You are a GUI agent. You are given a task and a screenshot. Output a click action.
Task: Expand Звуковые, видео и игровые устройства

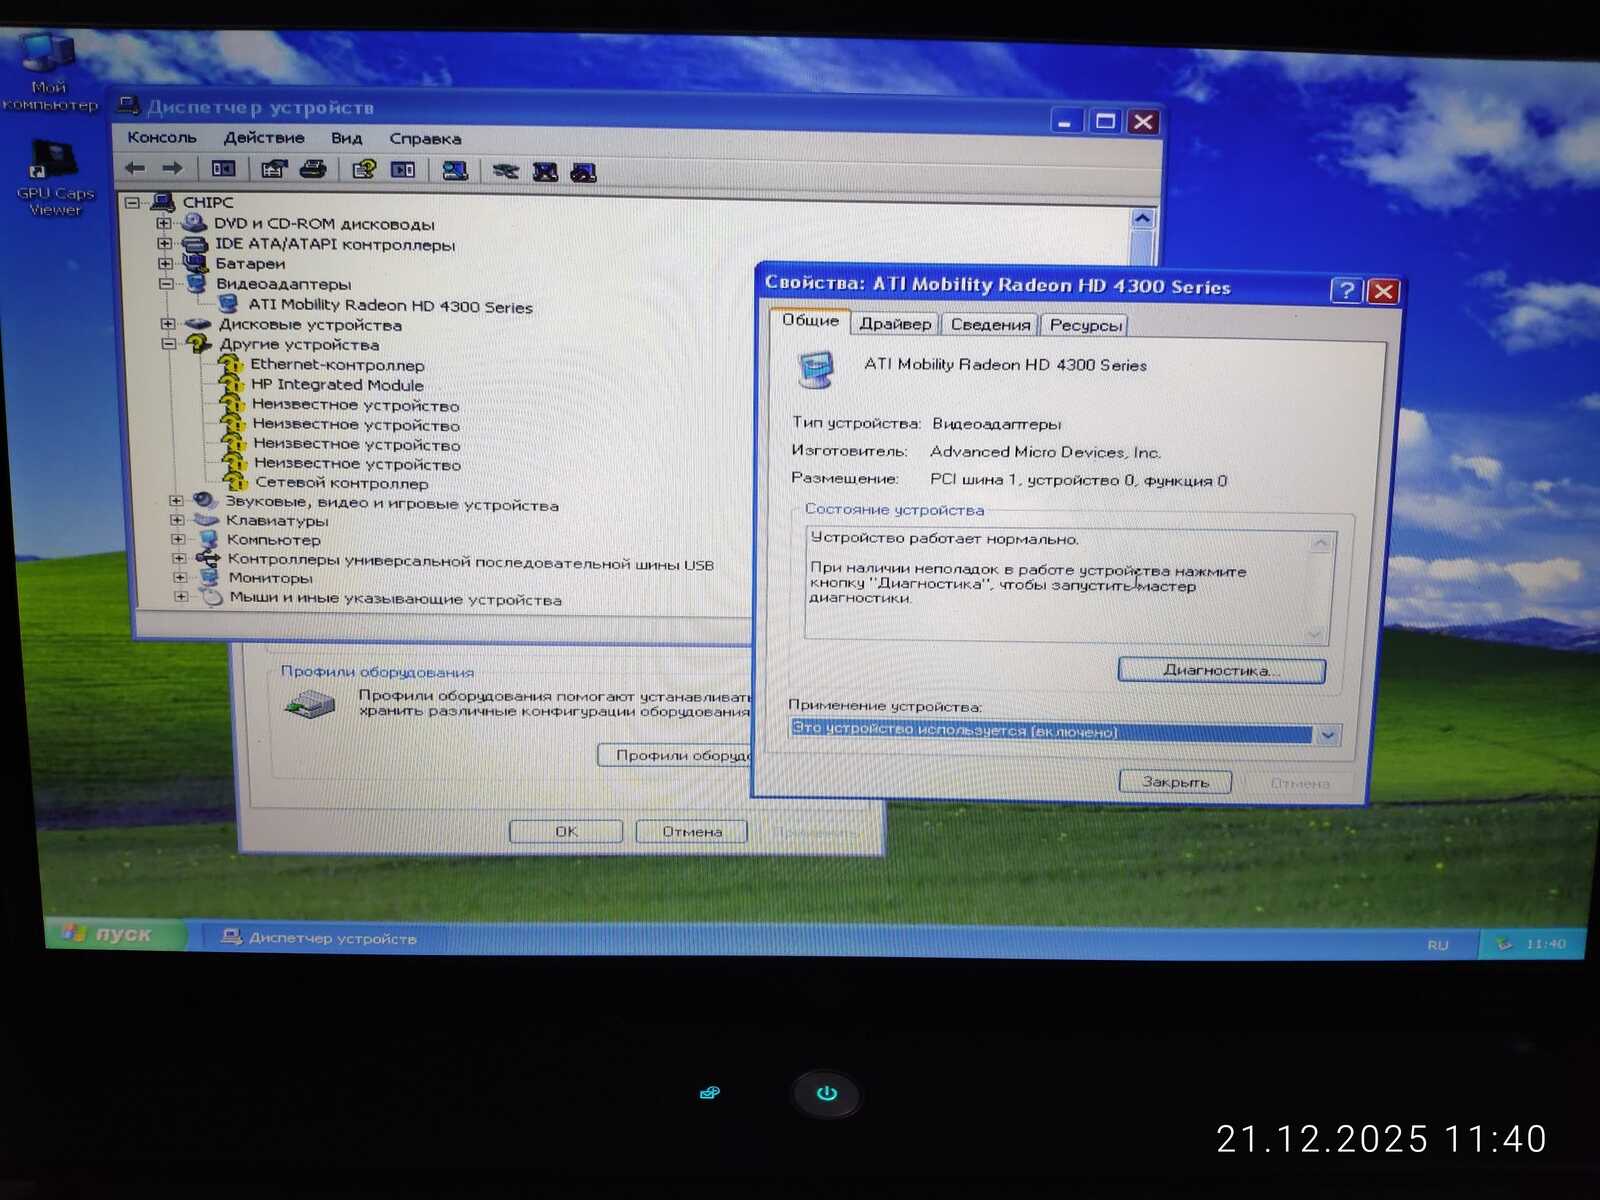pyautogui.click(x=176, y=501)
